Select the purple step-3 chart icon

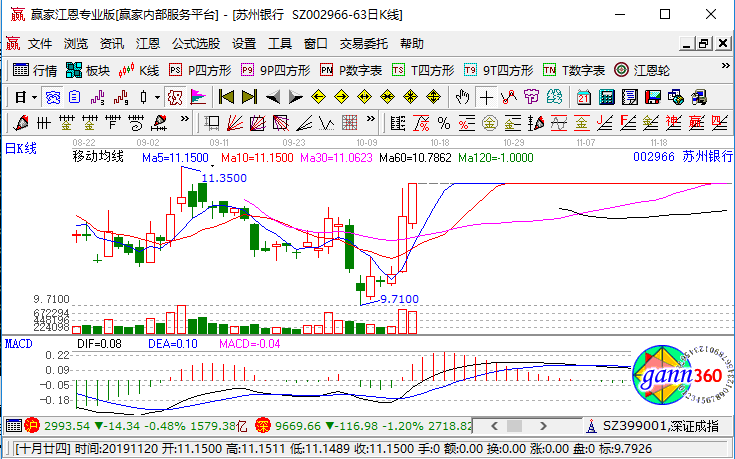[x=98, y=98]
